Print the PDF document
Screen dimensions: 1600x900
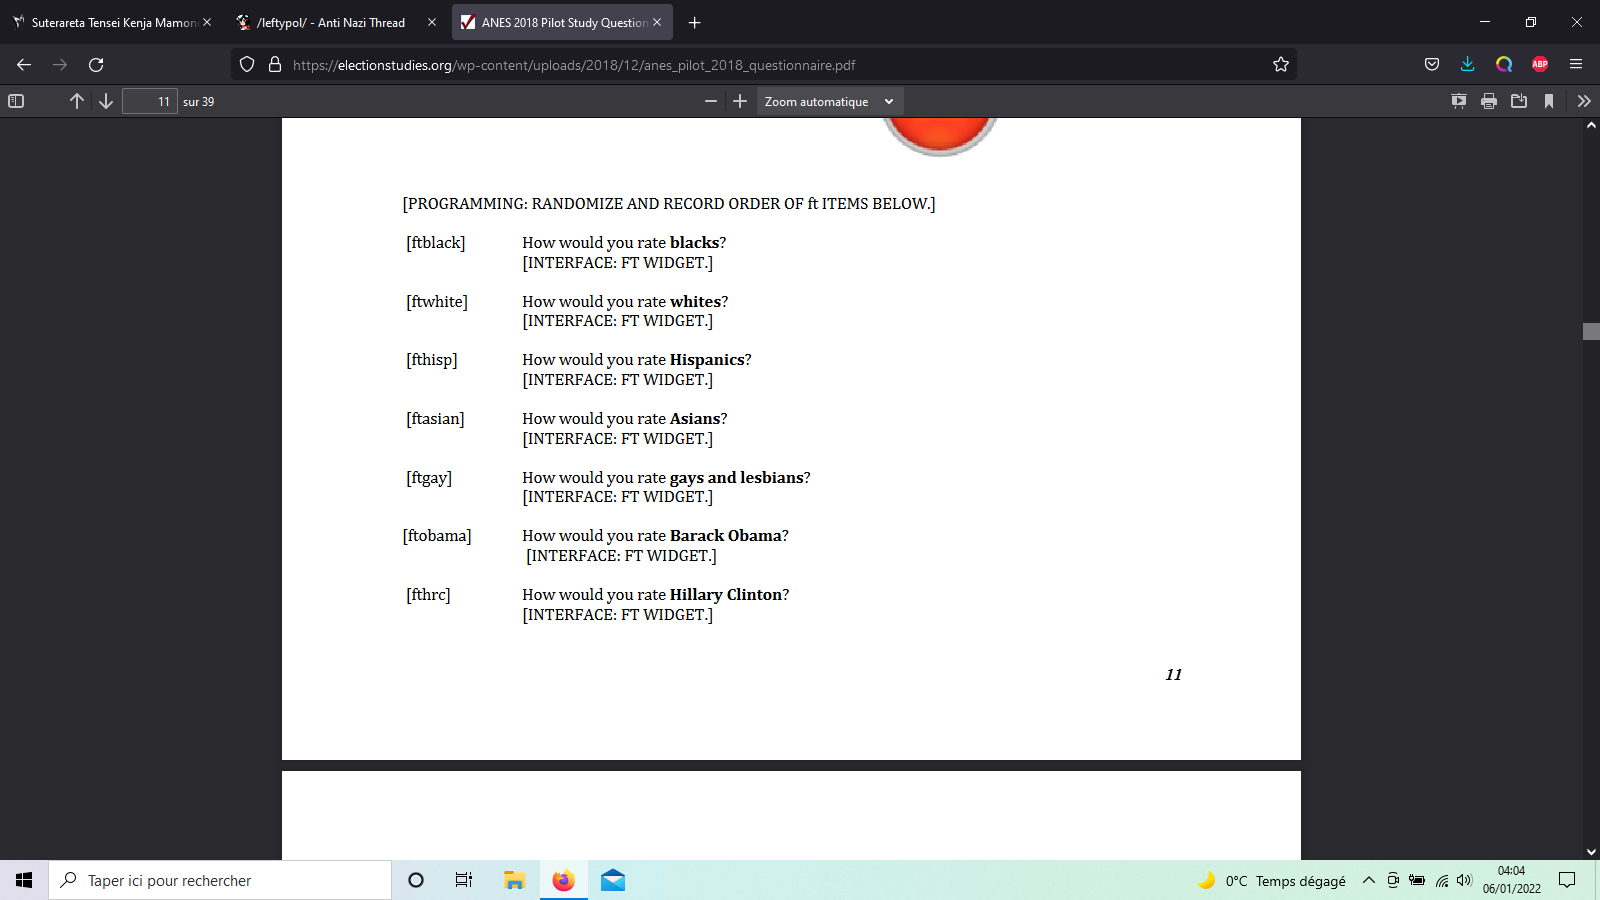coord(1489,101)
